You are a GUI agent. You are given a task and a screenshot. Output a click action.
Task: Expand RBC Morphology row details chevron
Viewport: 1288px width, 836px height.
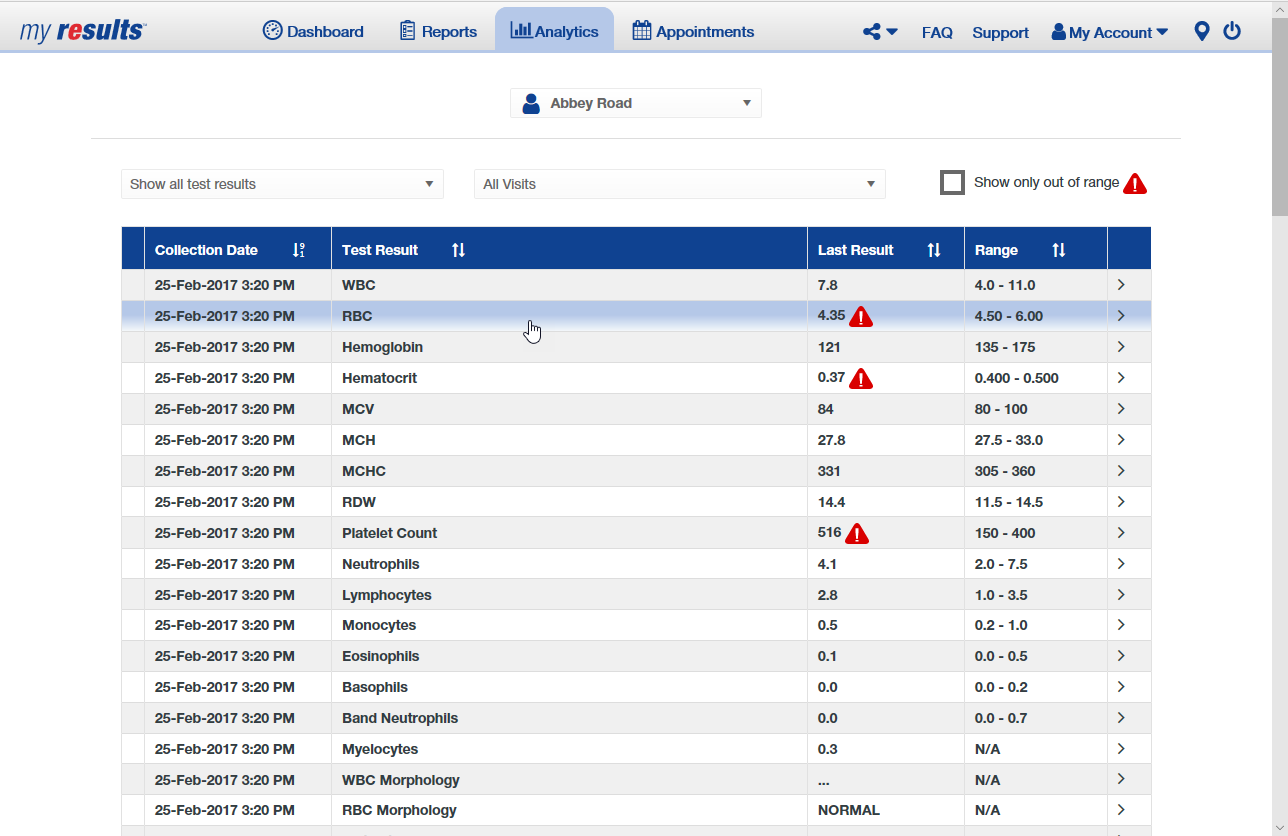pos(1121,810)
